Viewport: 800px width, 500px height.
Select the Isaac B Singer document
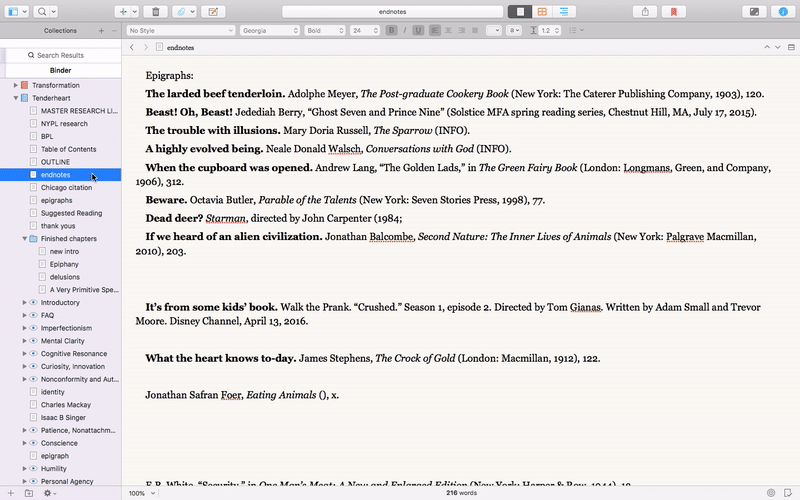coord(61,417)
